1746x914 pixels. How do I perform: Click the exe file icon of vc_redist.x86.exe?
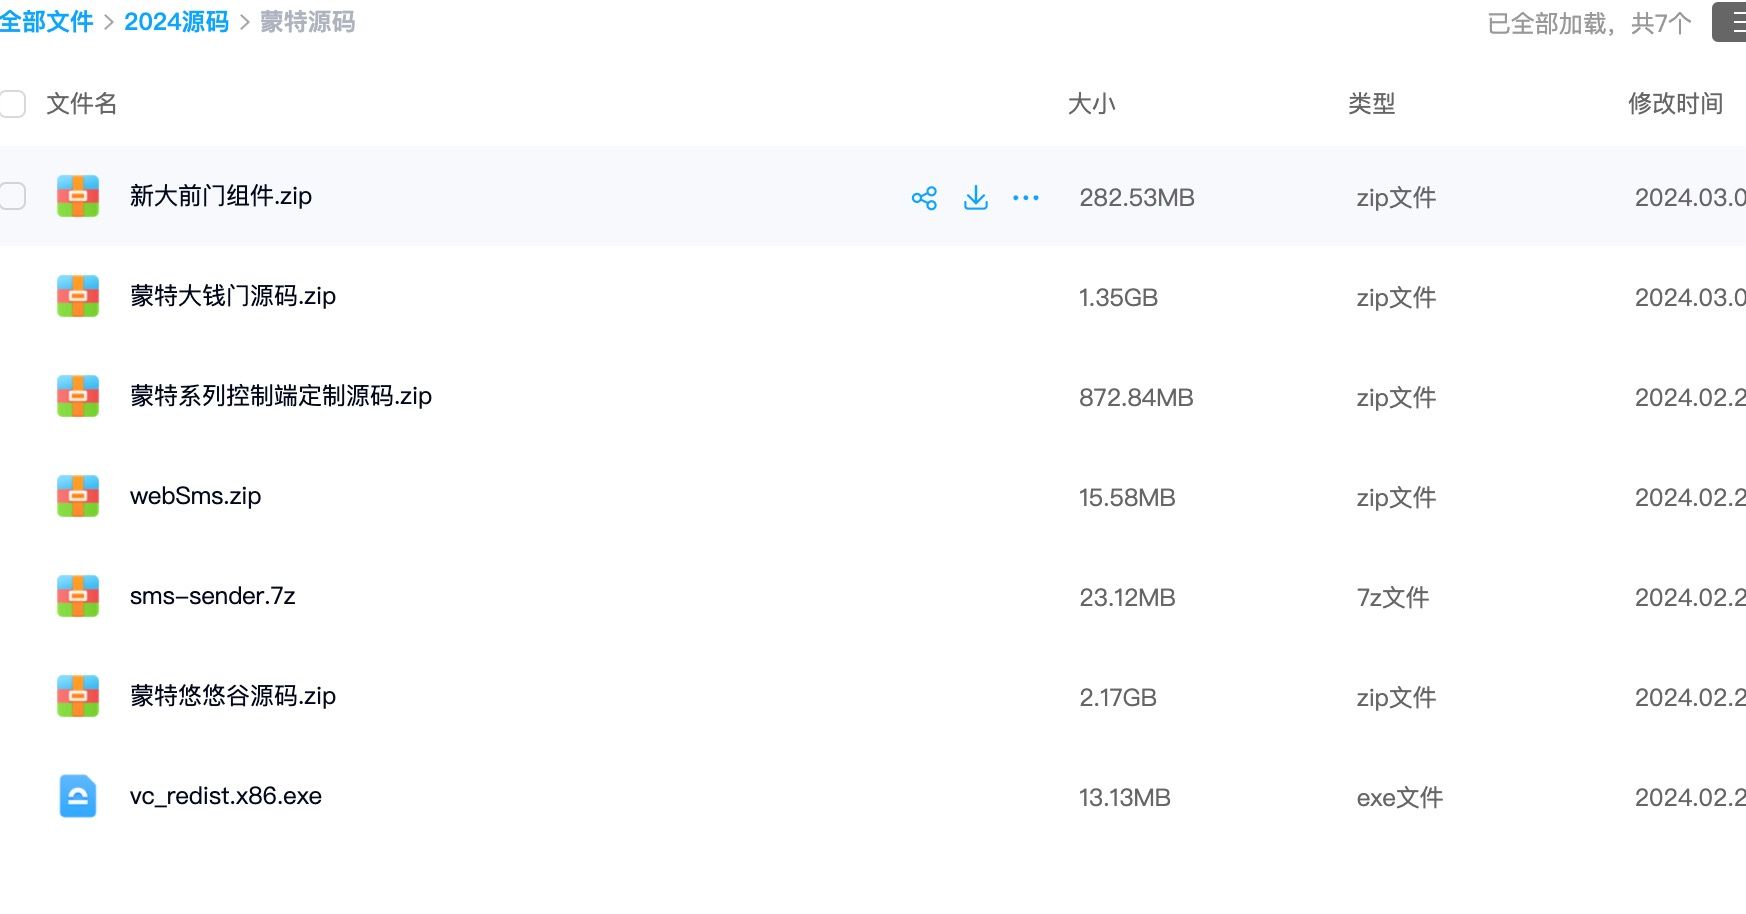point(78,796)
